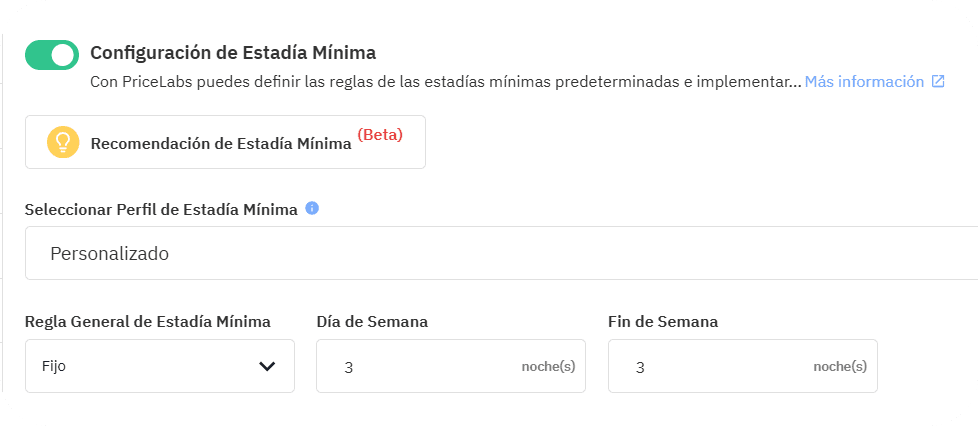978x426 pixels.
Task: Click the Día de Semana label
Action: pos(372,322)
